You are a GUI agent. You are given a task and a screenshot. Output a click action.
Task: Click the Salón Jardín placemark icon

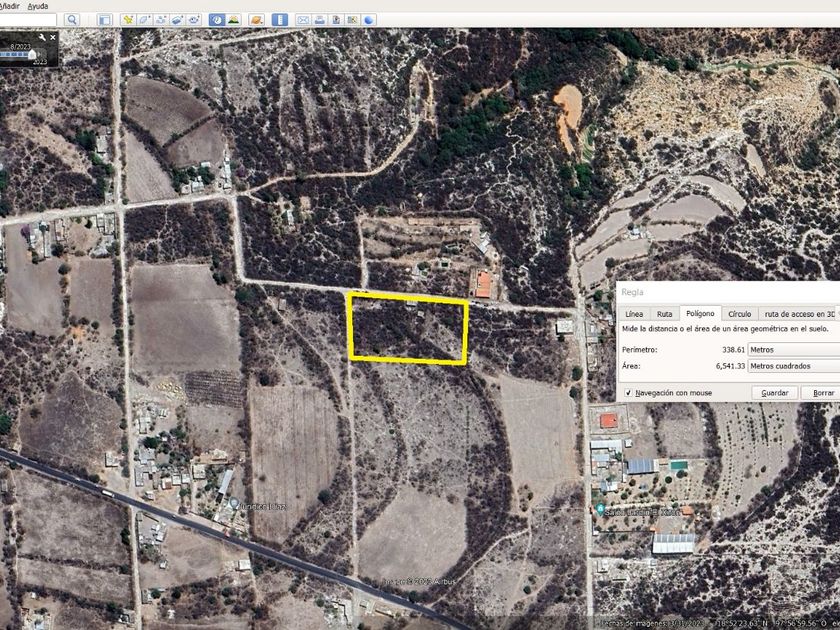[x=600, y=508]
